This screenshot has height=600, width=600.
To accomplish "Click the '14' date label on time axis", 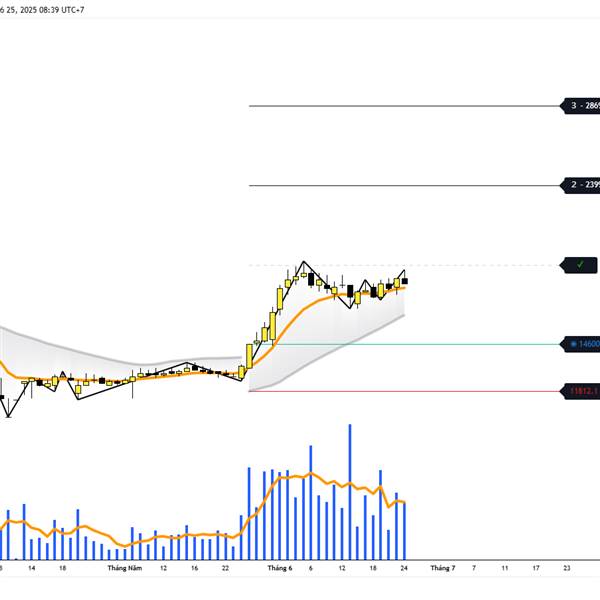I will coord(31,568).
